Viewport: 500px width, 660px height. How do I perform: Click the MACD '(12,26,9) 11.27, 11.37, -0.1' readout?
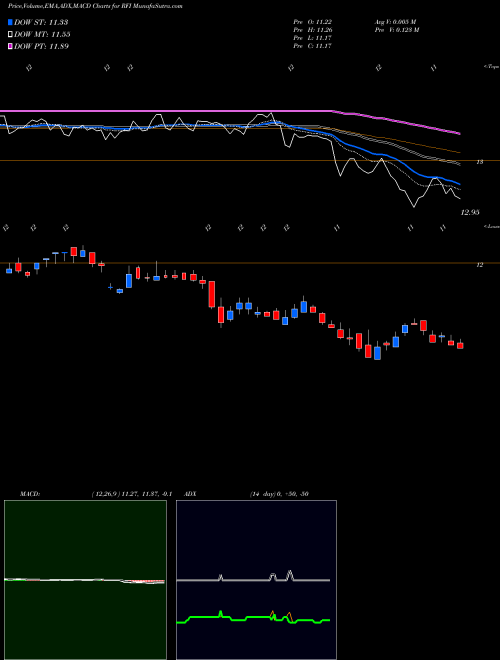[131, 494]
